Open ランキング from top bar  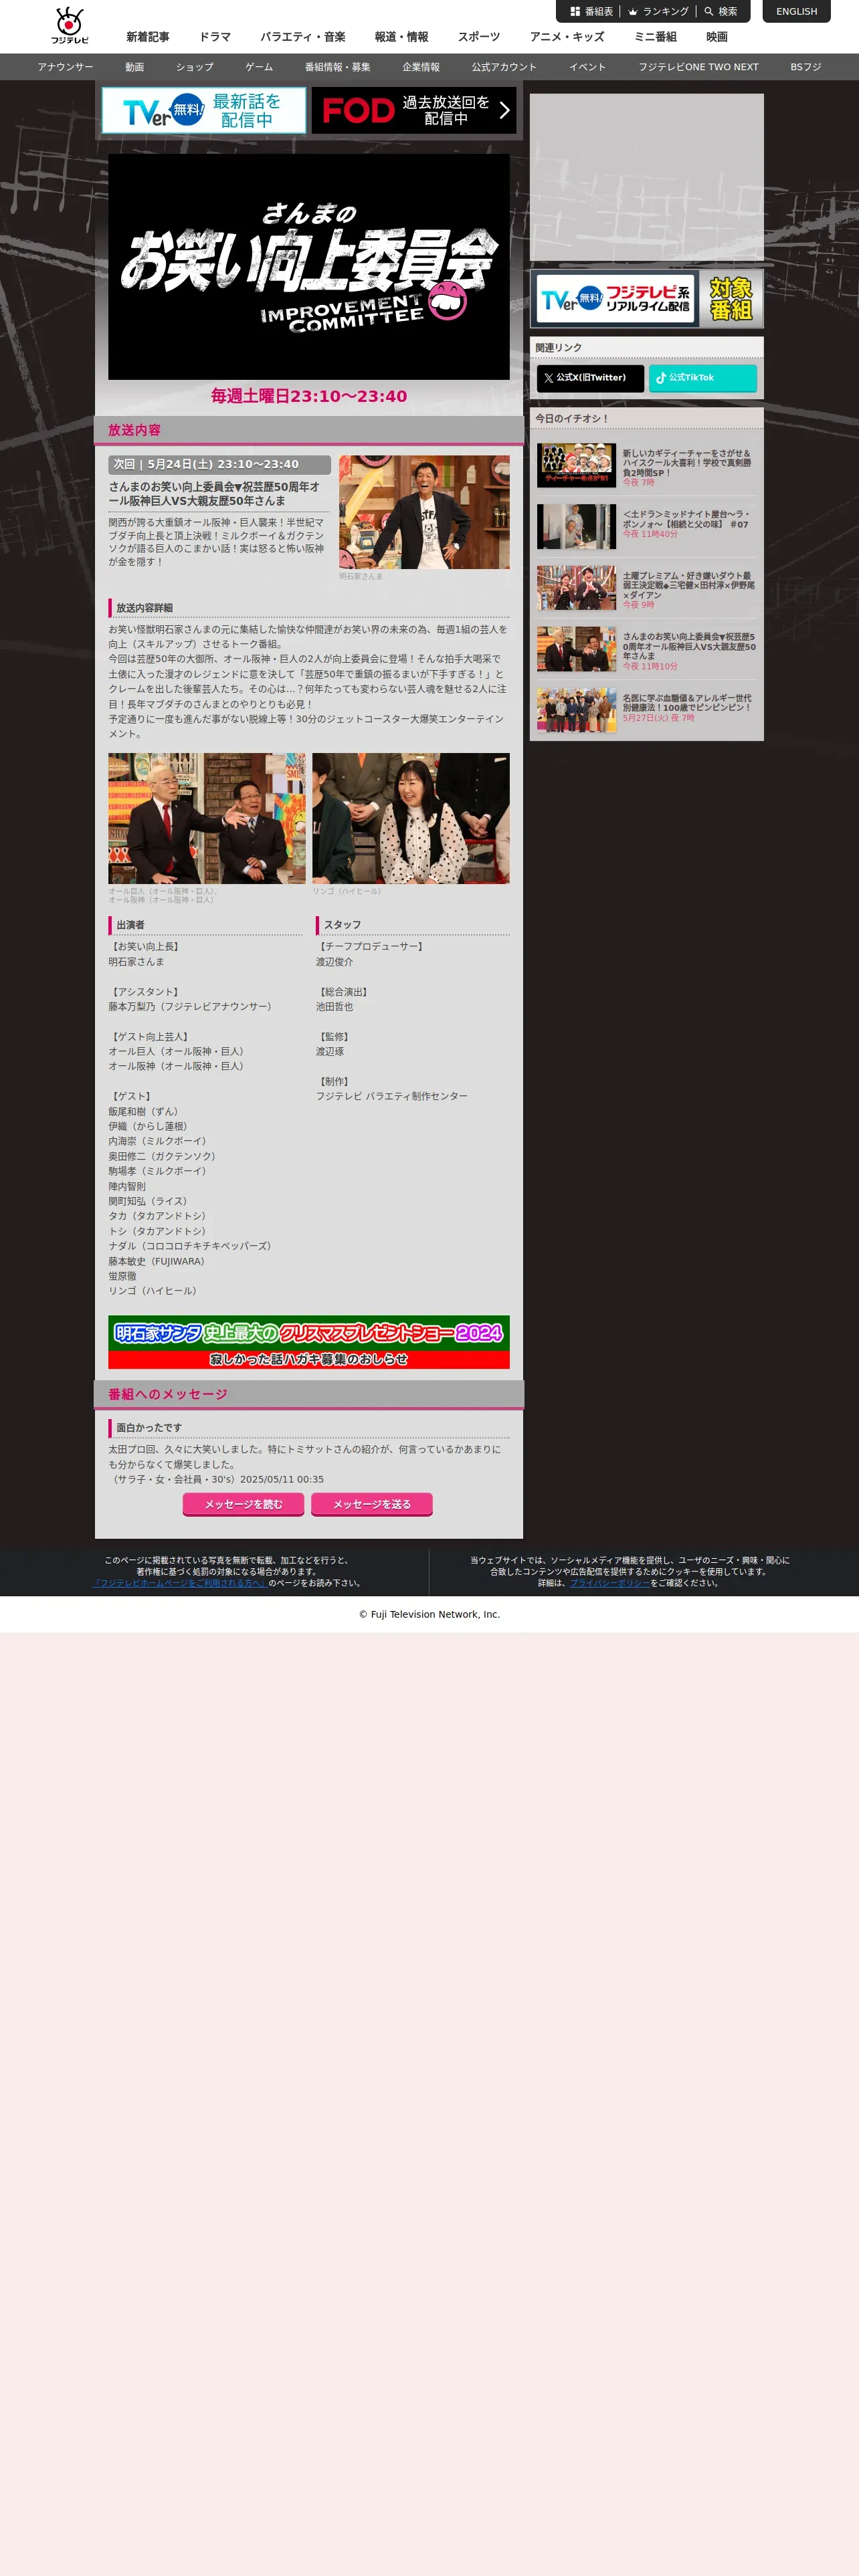(659, 12)
